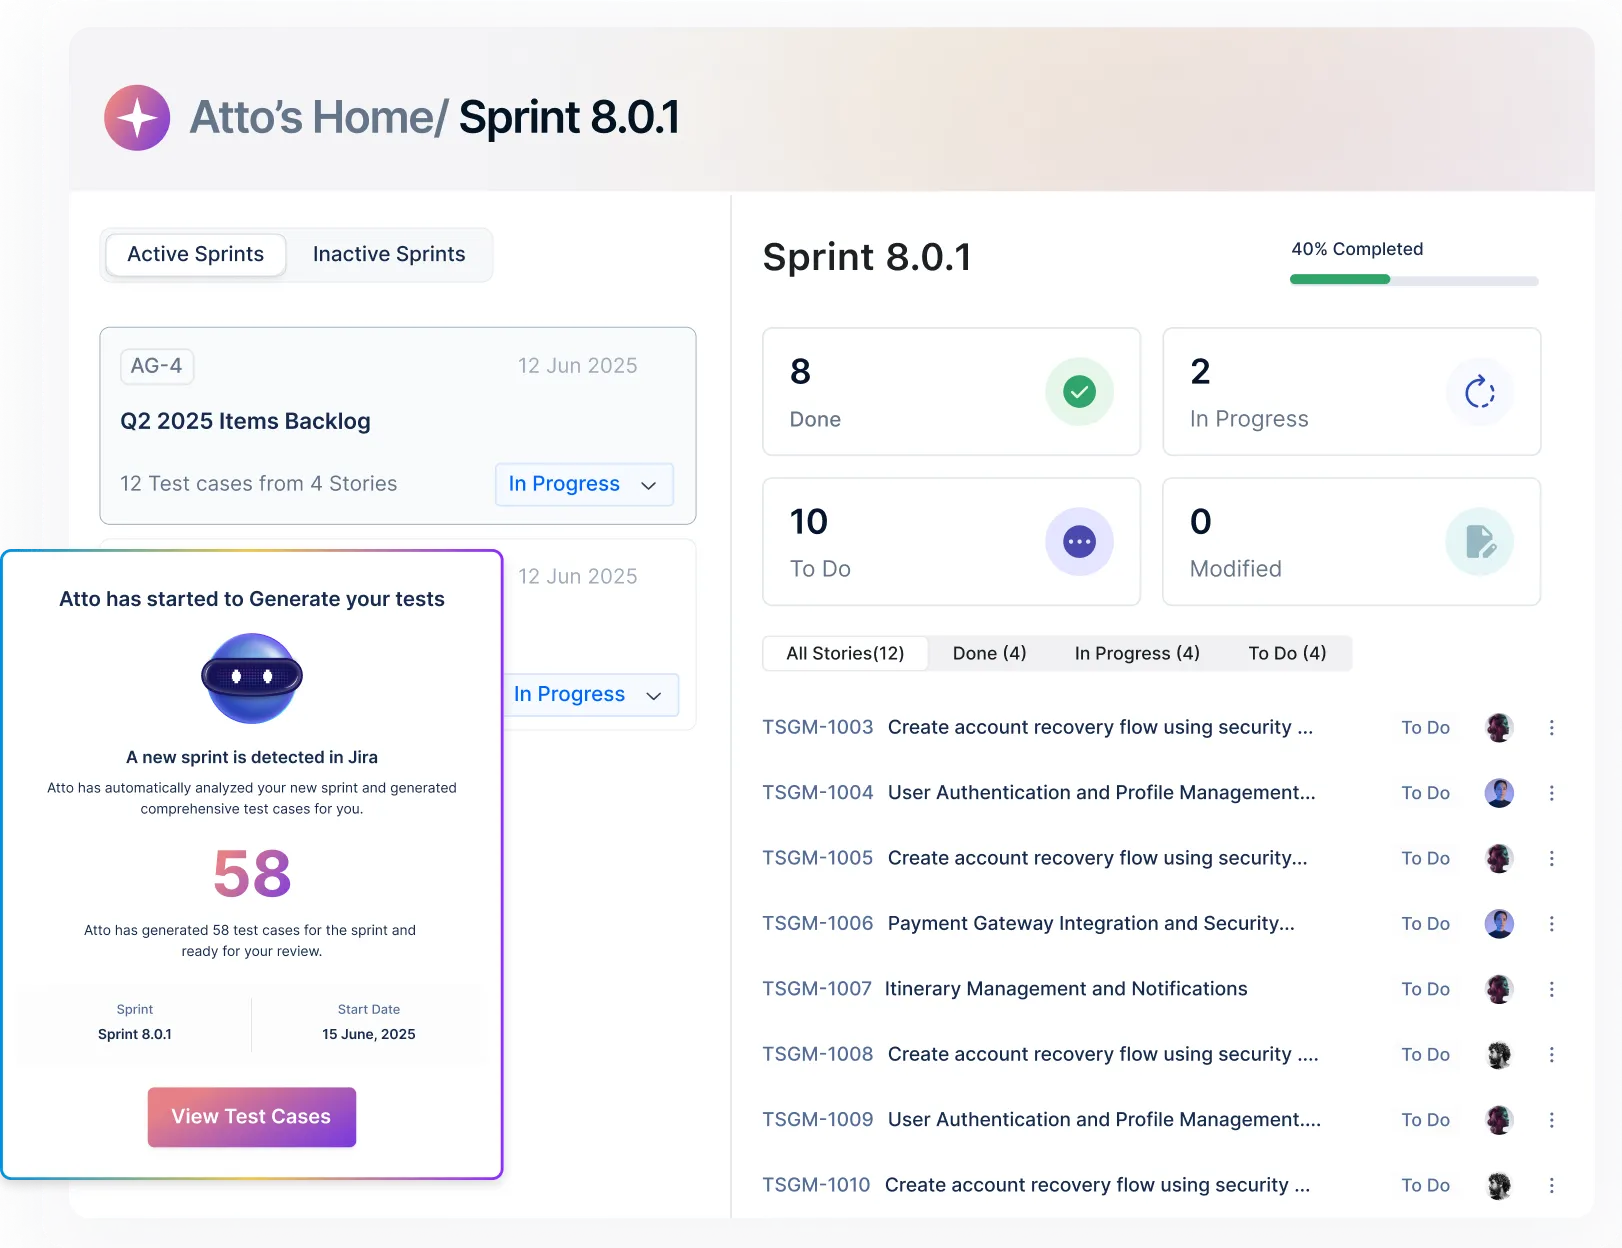Image resolution: width=1622 pixels, height=1248 pixels.
Task: Click the assignee avatar on TSGM-1005
Action: tap(1498, 858)
